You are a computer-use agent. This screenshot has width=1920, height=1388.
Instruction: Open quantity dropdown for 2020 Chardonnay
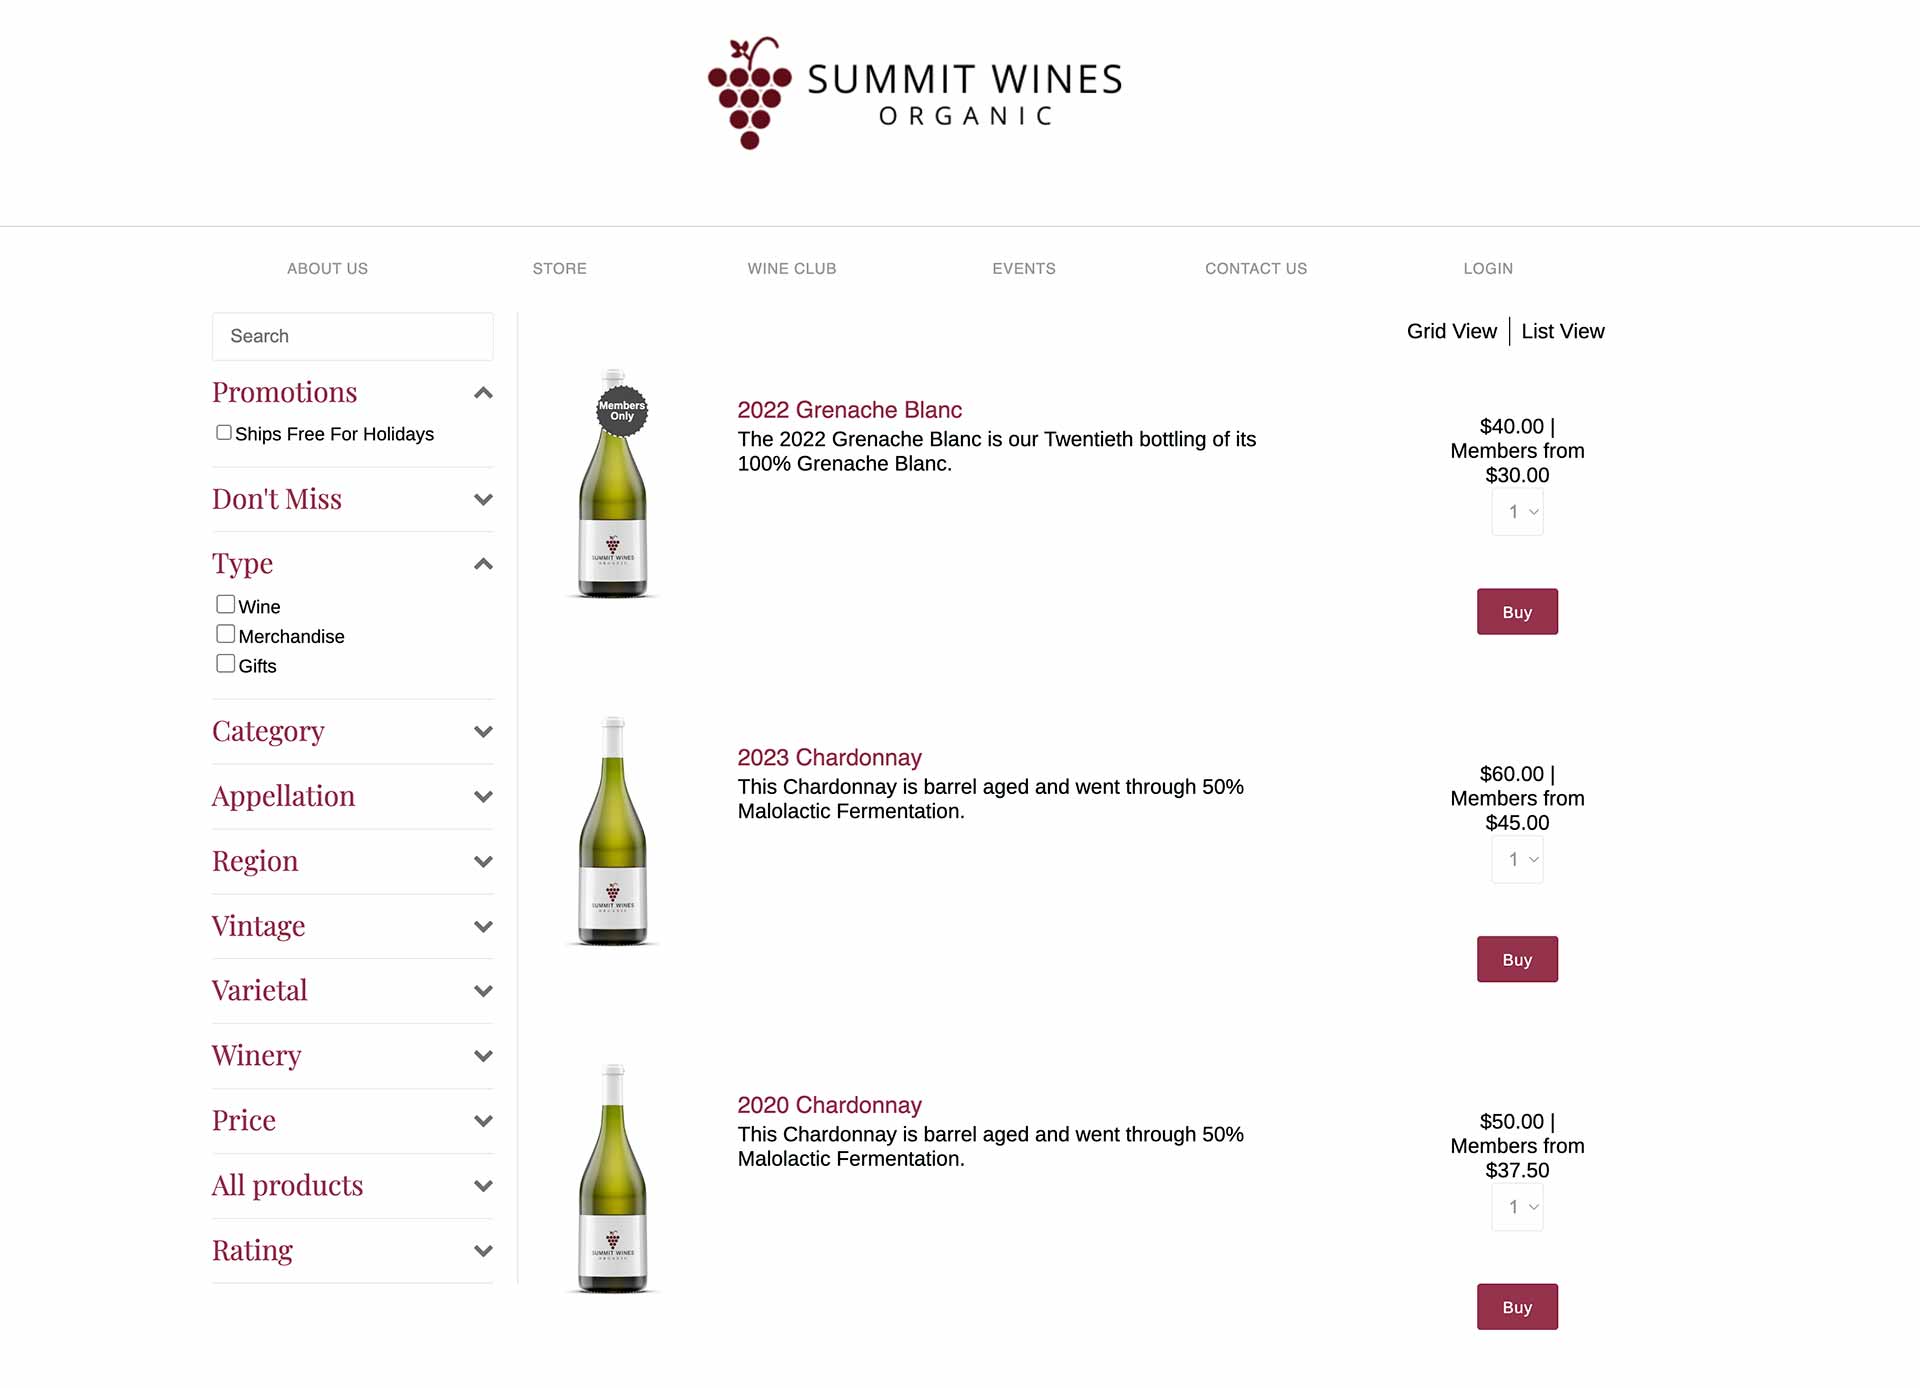pos(1517,1207)
